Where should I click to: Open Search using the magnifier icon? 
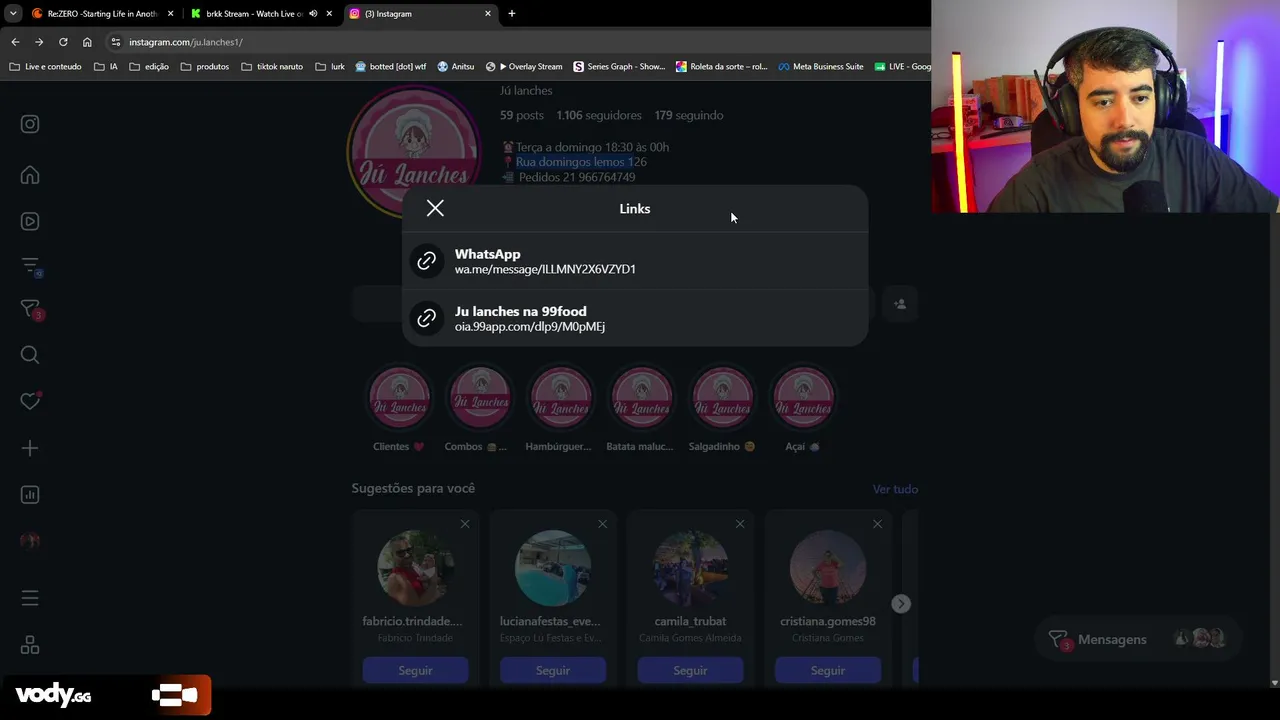click(x=30, y=355)
